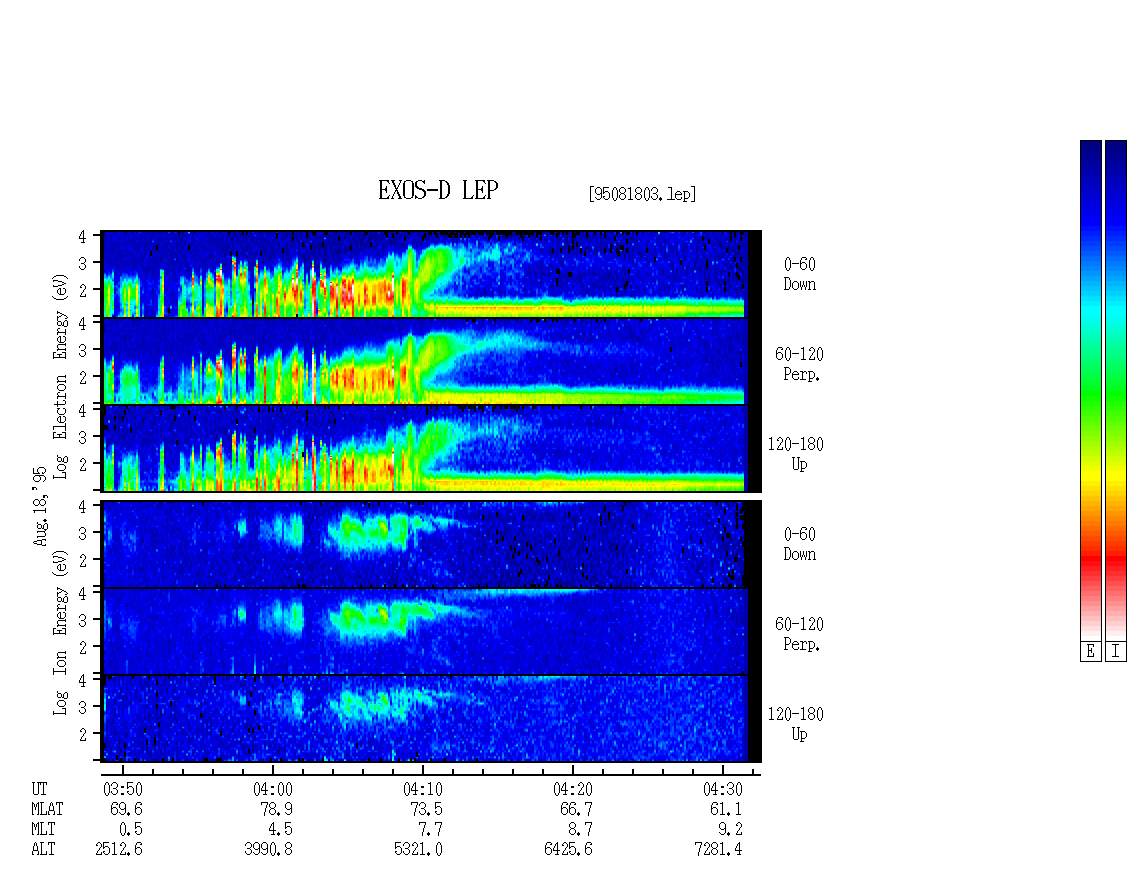
Task: Click the MLT value 4.5
Action: coord(280,830)
